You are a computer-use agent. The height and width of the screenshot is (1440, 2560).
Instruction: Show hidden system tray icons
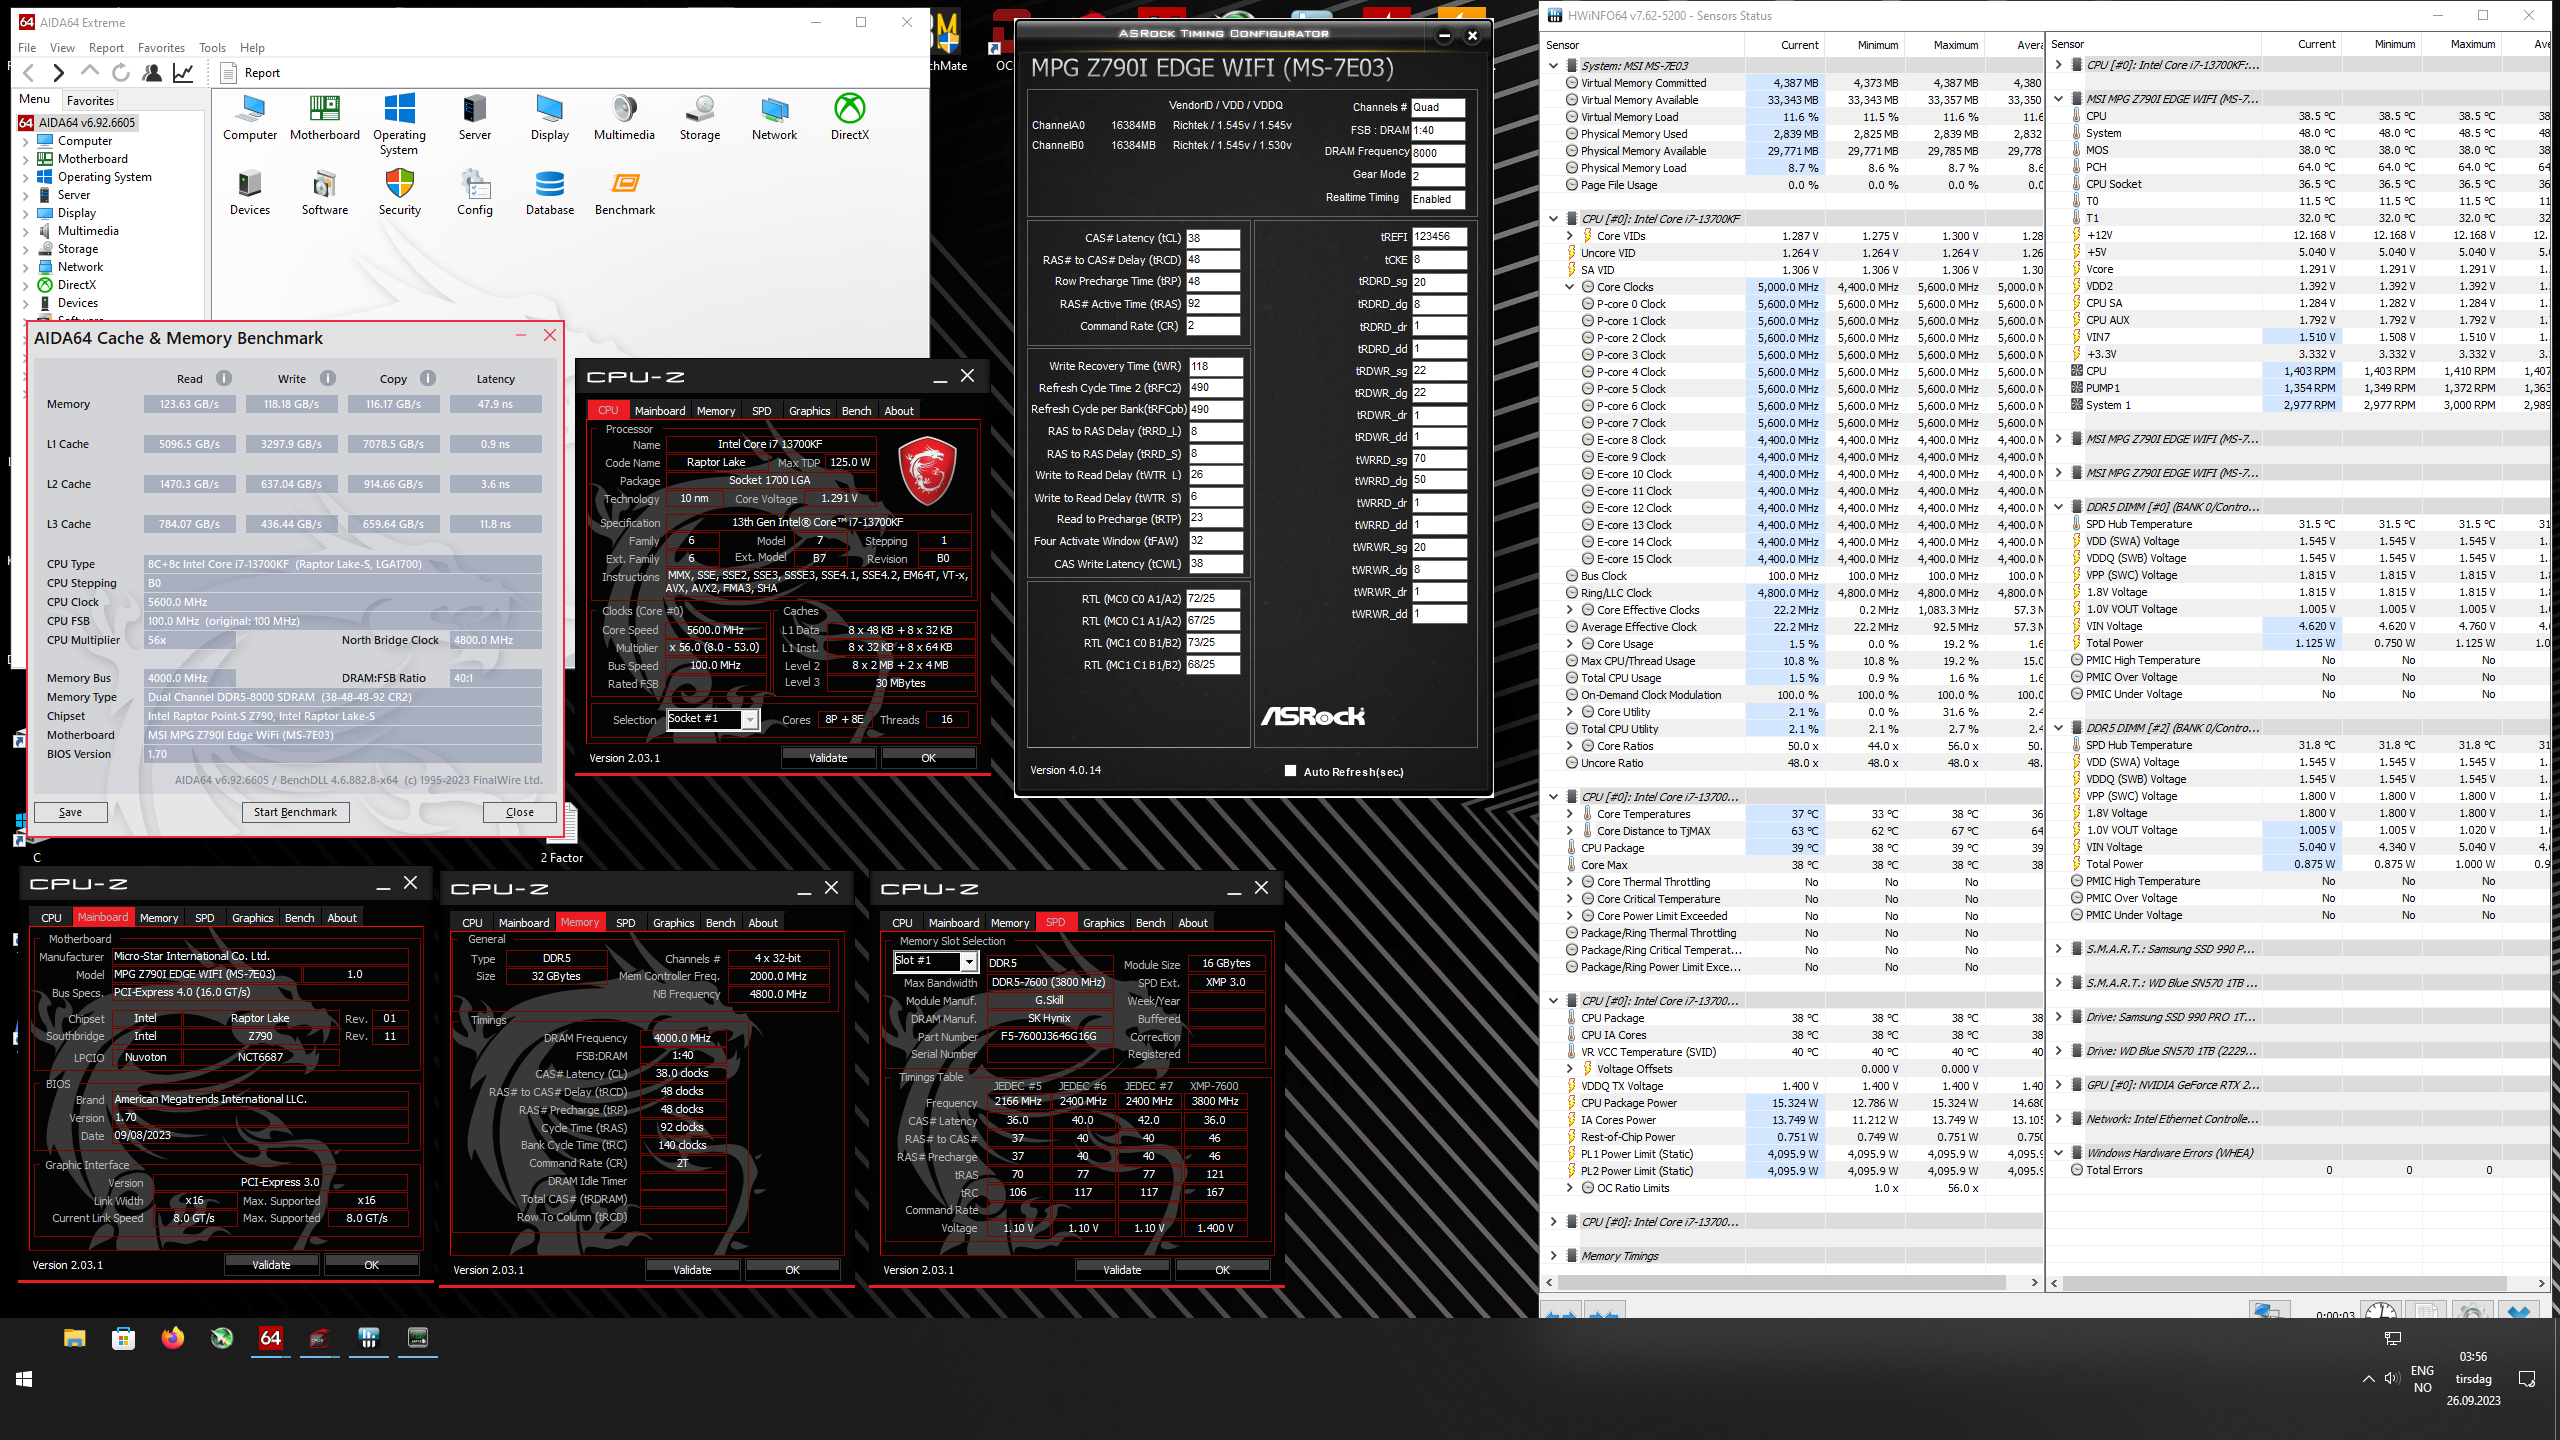(x=2368, y=1378)
